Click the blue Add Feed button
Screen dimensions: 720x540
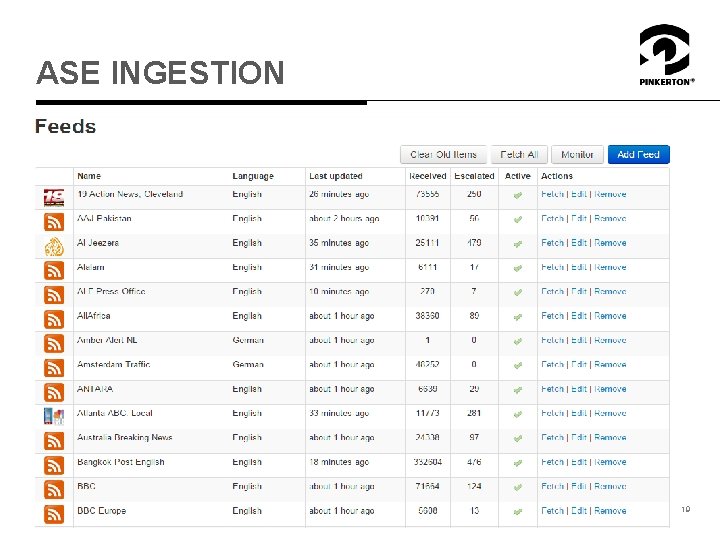pos(638,155)
